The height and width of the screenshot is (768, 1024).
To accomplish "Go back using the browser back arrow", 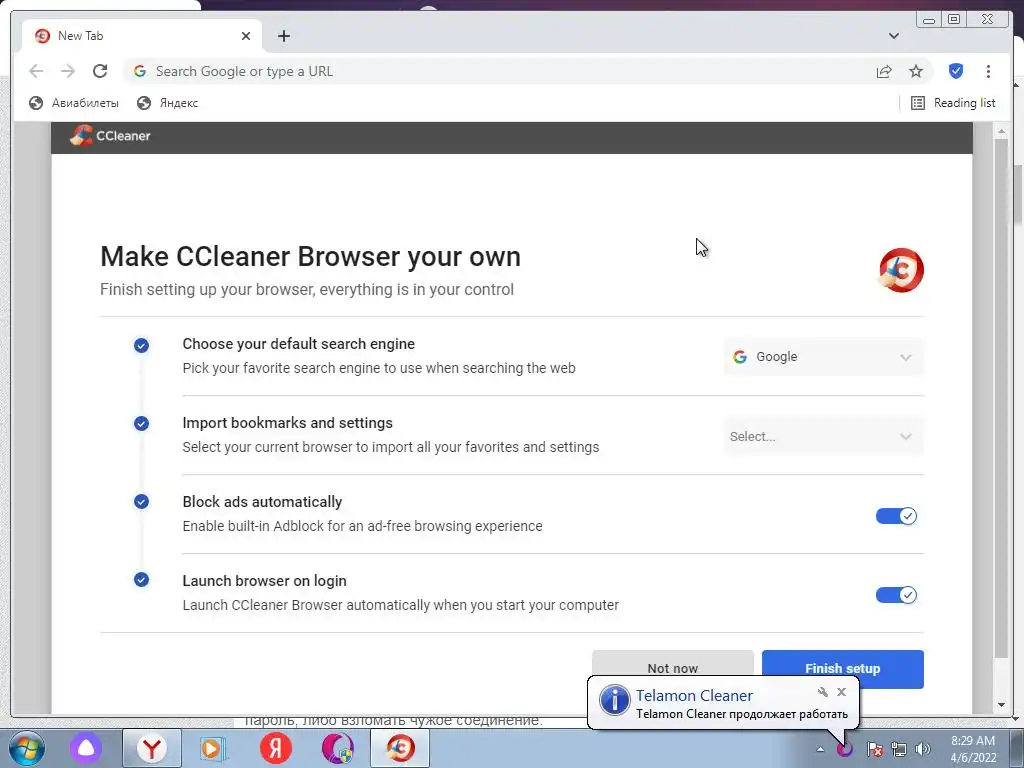I will pyautogui.click(x=36, y=71).
